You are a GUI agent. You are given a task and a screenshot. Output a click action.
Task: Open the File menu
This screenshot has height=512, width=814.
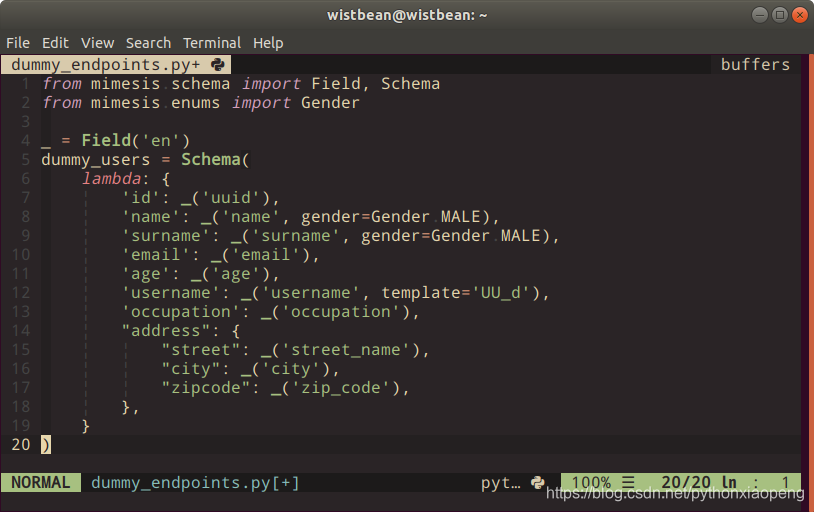point(18,43)
